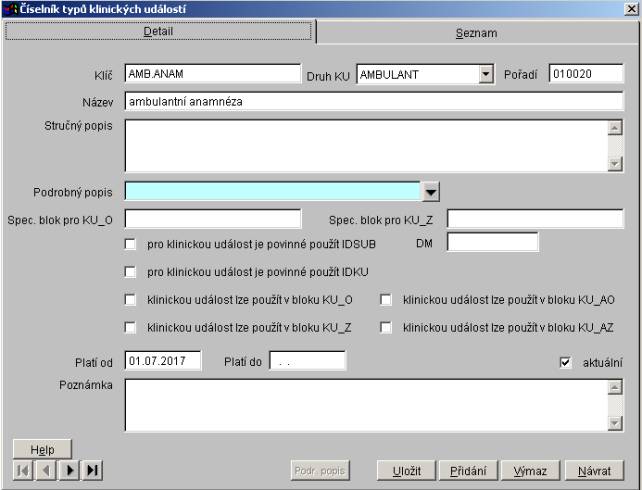Viewport: 642px width, 490px height.
Task: Tick the bloku KU_AO checkbox
Action: pos(386,299)
